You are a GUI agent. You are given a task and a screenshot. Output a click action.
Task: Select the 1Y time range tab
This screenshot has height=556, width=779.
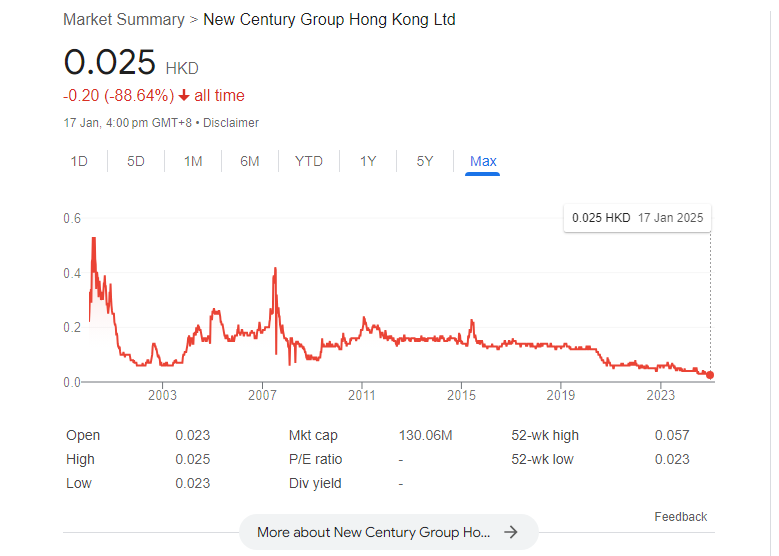point(368,161)
